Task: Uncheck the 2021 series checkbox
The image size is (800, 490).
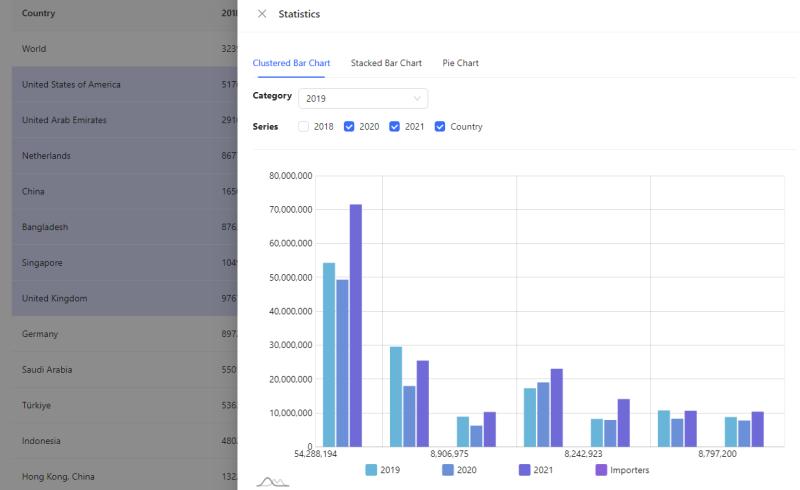Action: [x=395, y=127]
